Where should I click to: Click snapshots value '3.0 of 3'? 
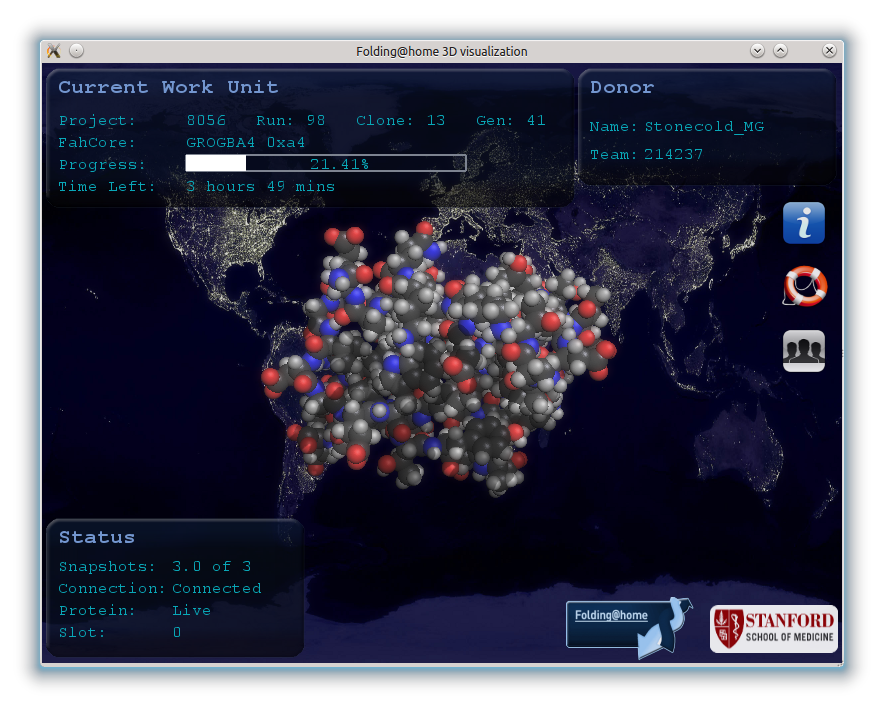[x=211, y=567]
